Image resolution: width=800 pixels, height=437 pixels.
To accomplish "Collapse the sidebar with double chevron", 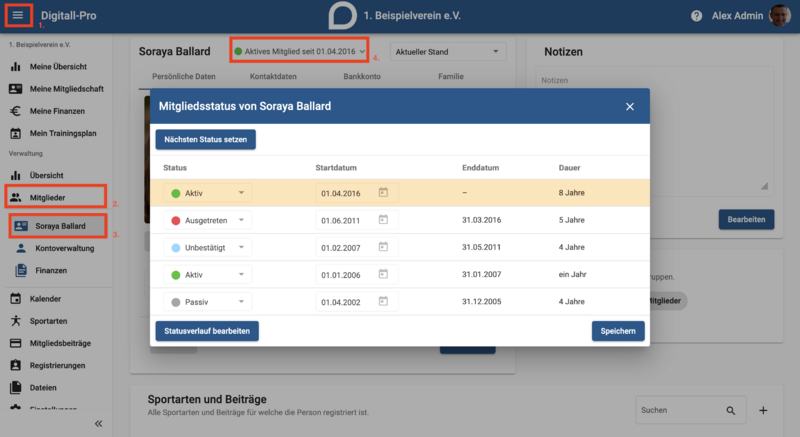I will click(98, 424).
